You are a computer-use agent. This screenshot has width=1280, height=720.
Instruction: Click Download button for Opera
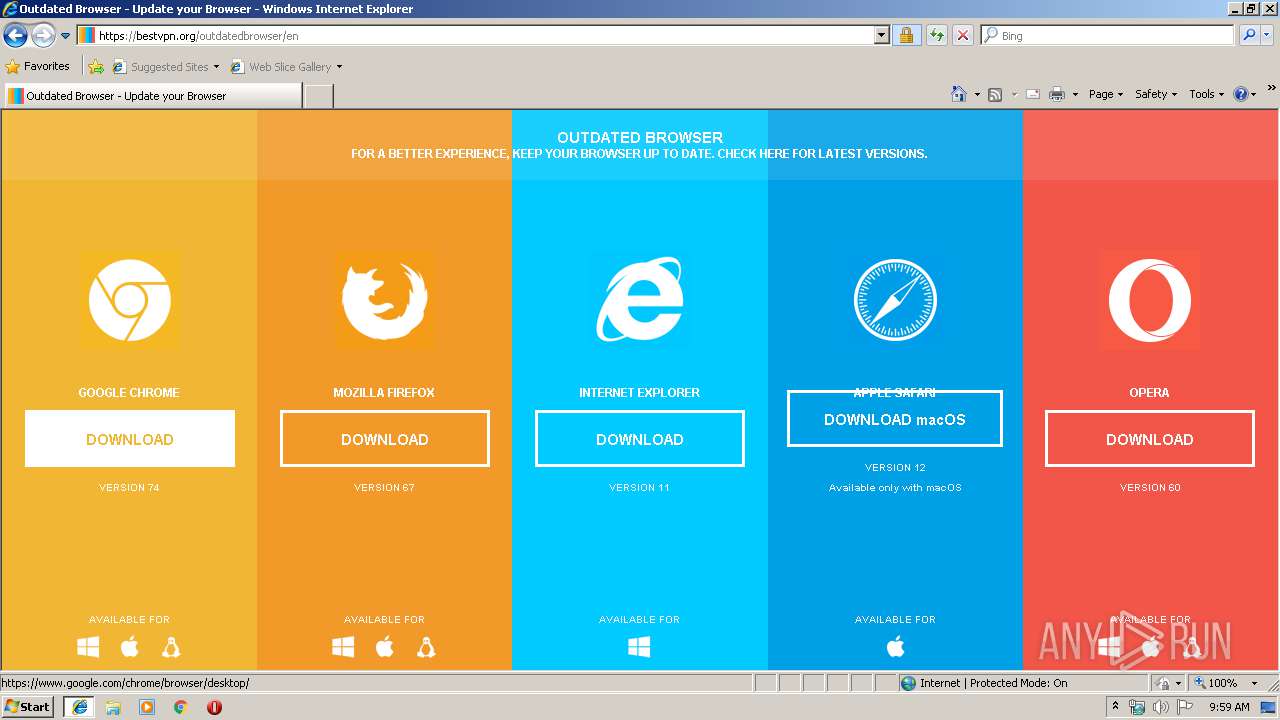[x=1150, y=439]
